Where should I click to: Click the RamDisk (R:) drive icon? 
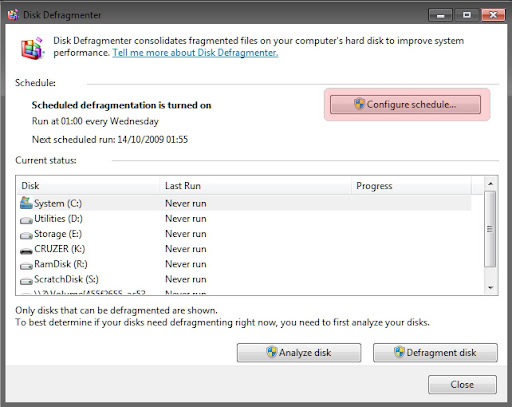[x=26, y=266]
